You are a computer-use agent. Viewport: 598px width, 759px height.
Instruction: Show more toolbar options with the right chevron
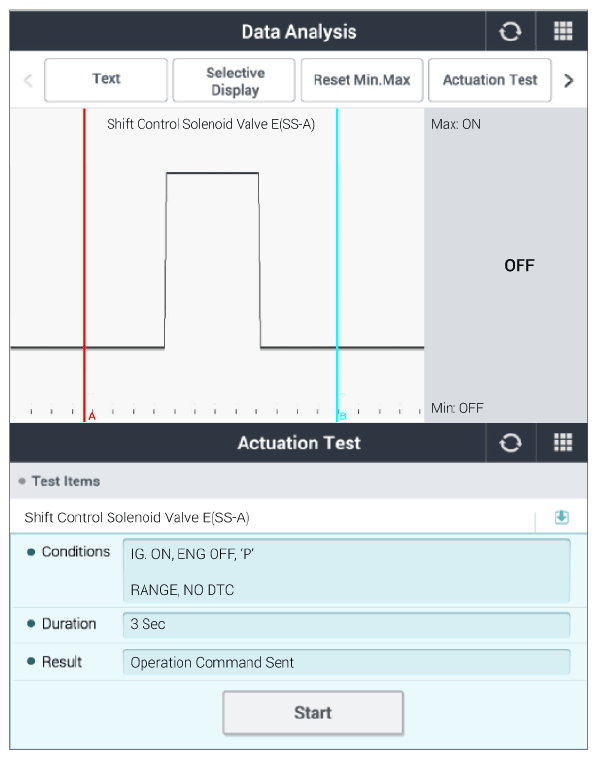(x=568, y=80)
